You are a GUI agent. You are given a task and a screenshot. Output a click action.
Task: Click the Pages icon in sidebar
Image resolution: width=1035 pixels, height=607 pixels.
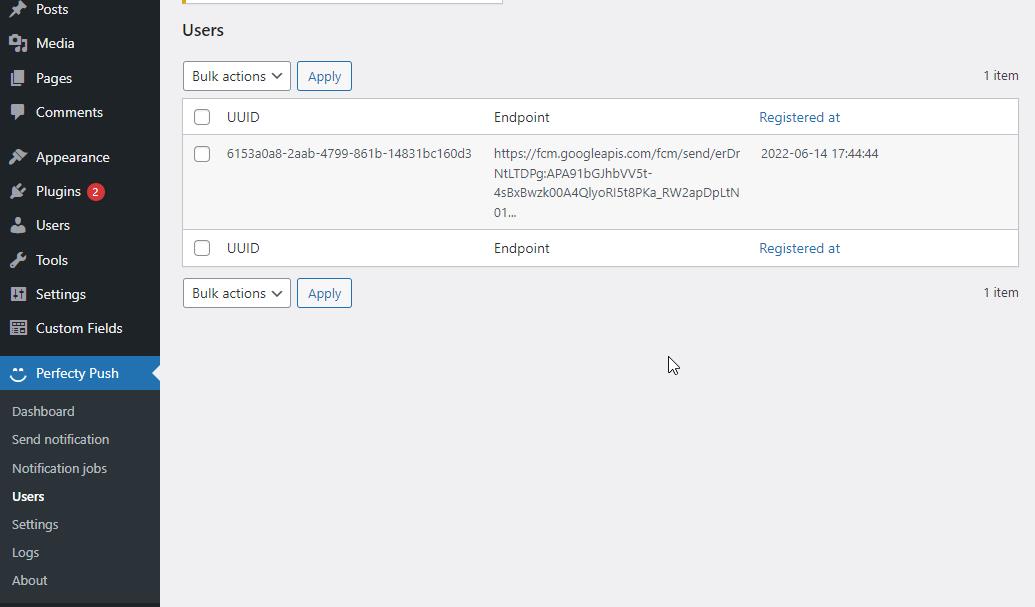click(x=18, y=78)
